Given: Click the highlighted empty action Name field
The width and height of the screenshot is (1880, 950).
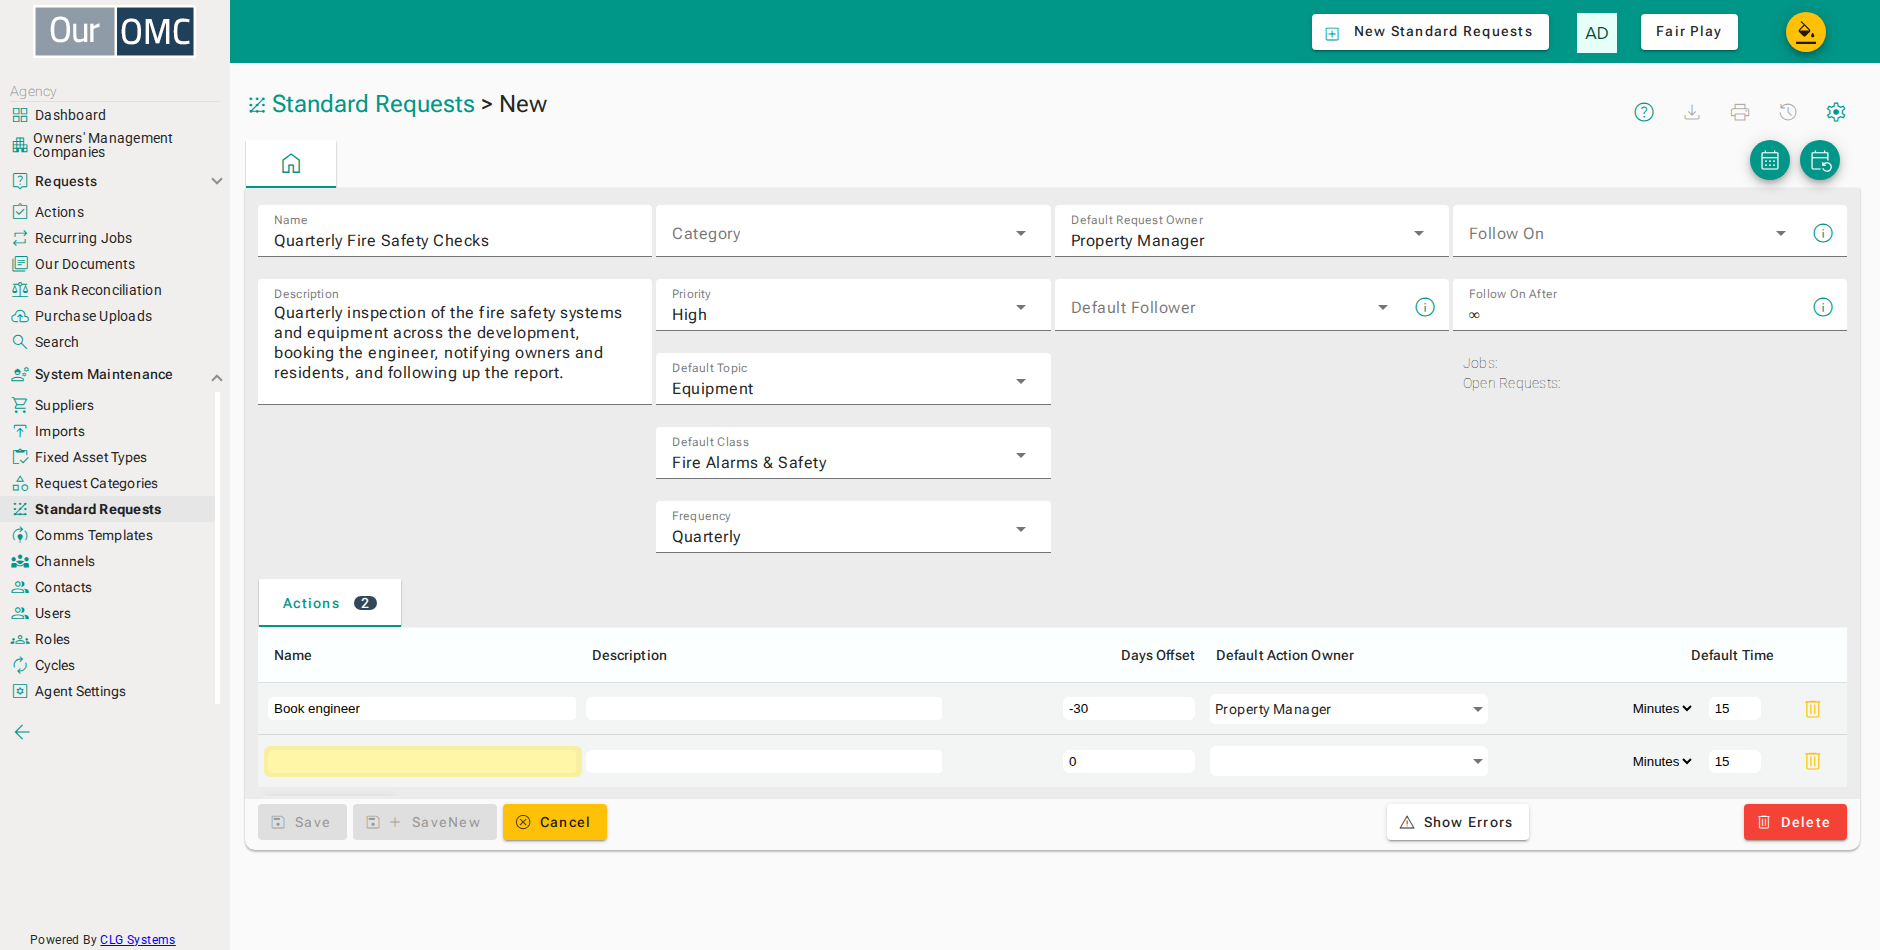Looking at the screenshot, I should click(x=422, y=761).
